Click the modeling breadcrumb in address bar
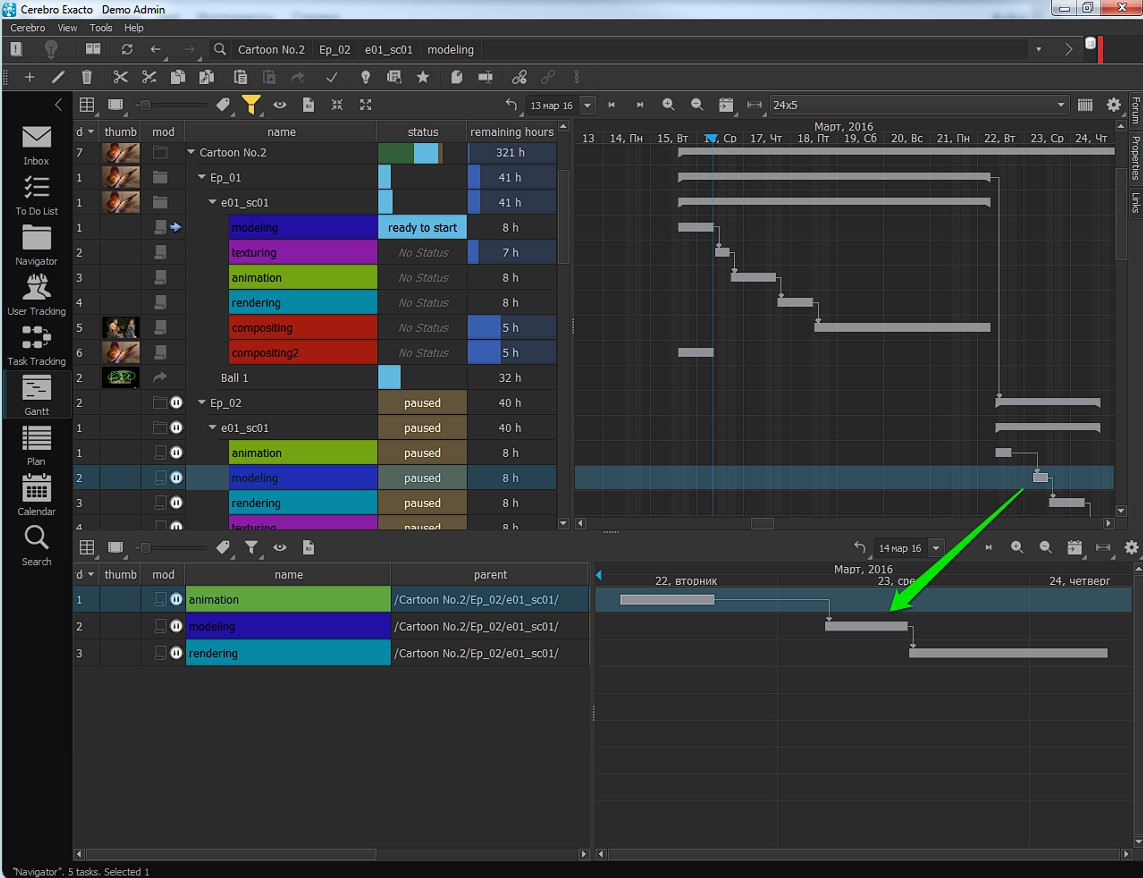This screenshot has width=1143, height=878. click(x=450, y=50)
